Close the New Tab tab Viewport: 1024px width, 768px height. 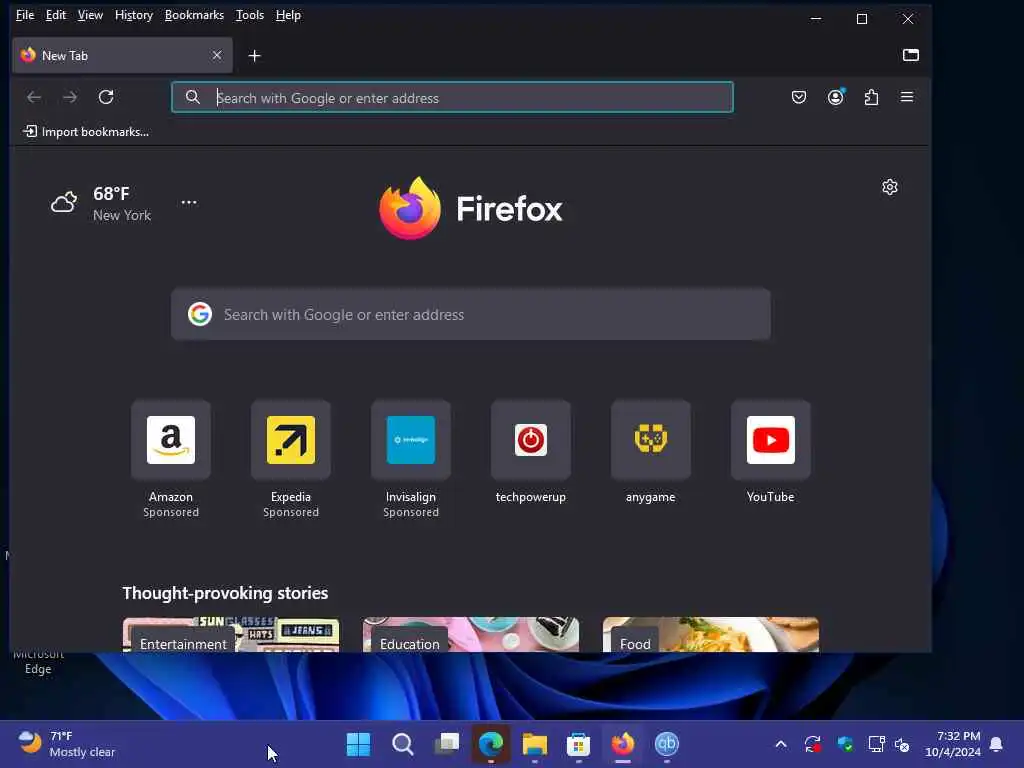click(217, 56)
